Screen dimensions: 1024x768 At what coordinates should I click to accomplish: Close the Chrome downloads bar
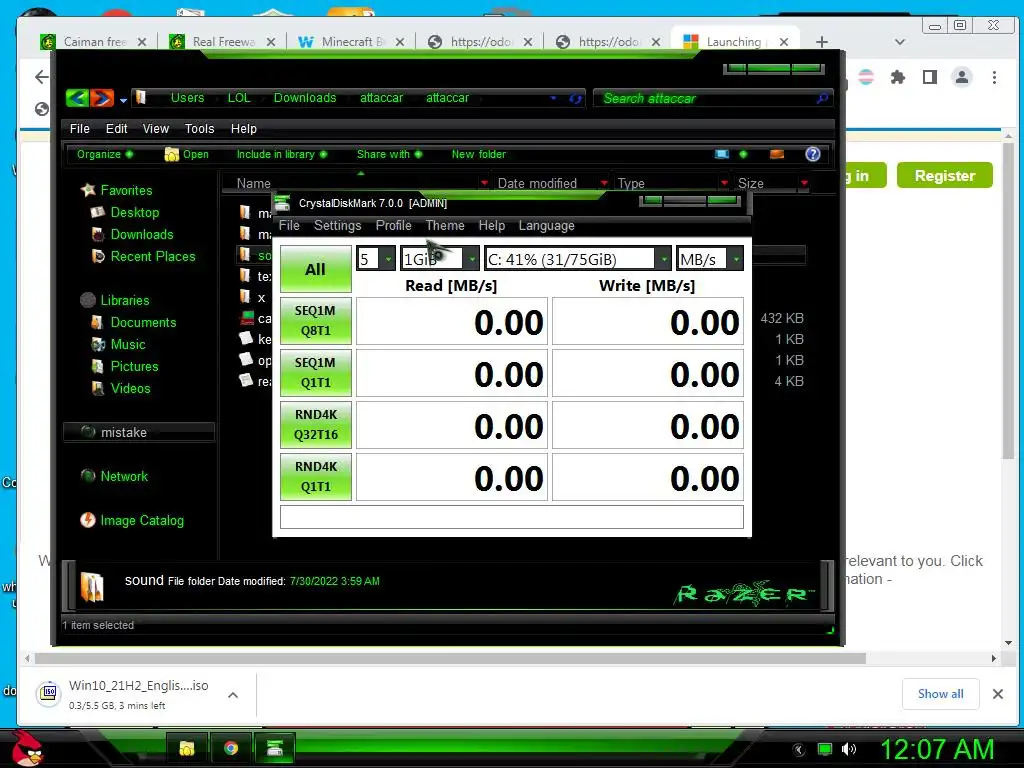(998, 694)
